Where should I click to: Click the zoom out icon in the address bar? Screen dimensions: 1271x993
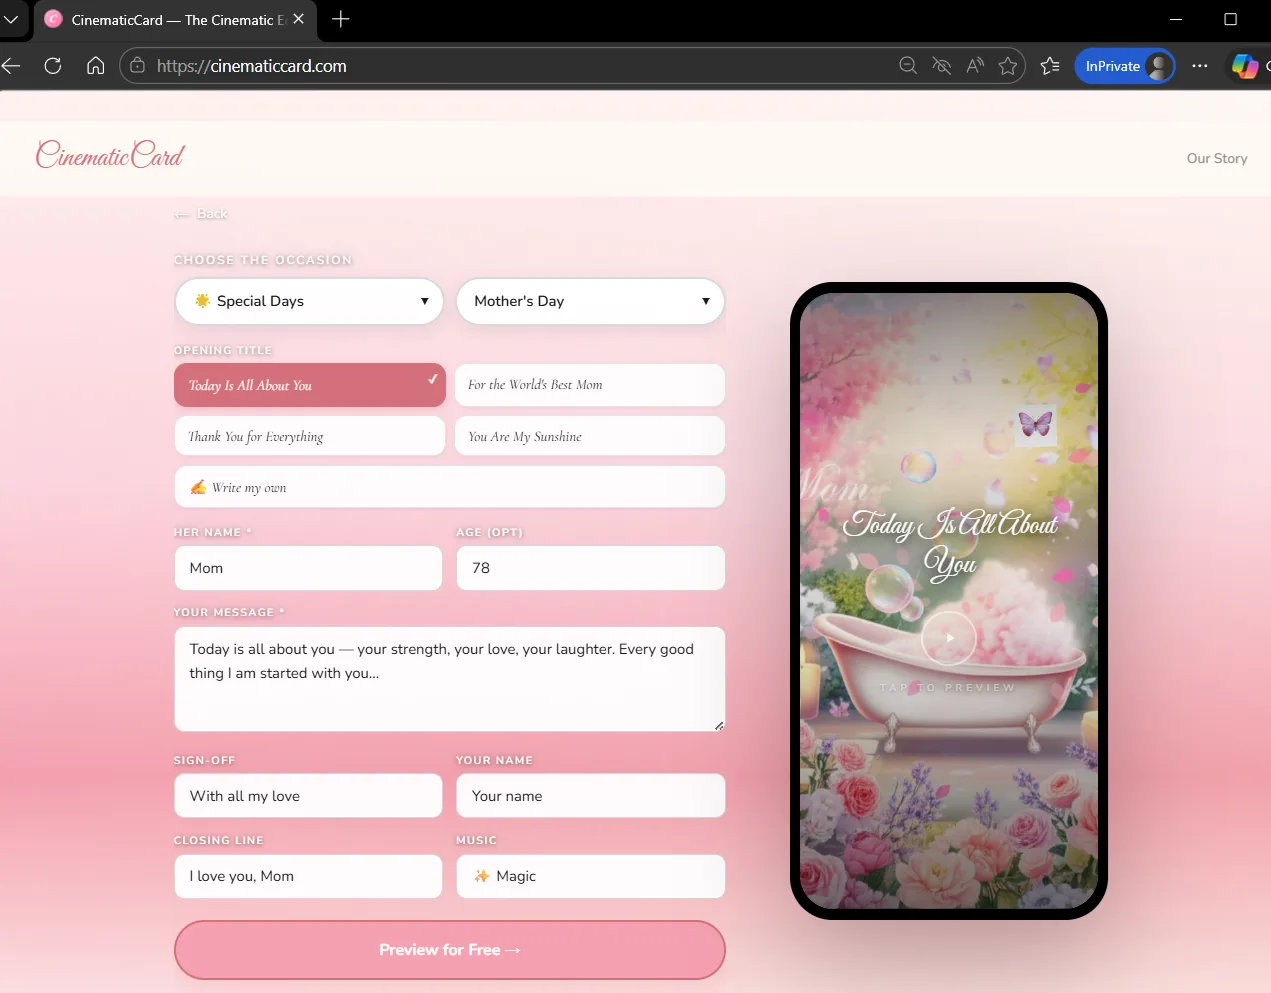coord(908,65)
